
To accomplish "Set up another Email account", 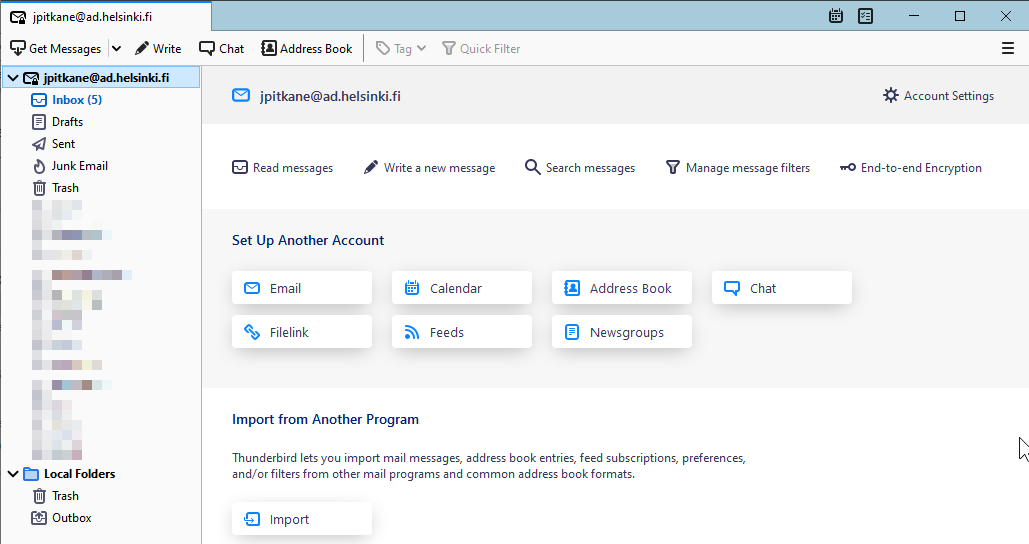I will tap(302, 288).
